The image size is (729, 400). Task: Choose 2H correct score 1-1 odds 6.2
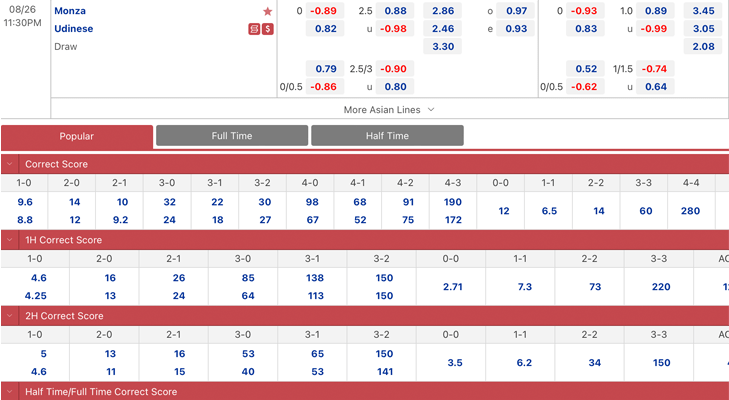[524, 362]
